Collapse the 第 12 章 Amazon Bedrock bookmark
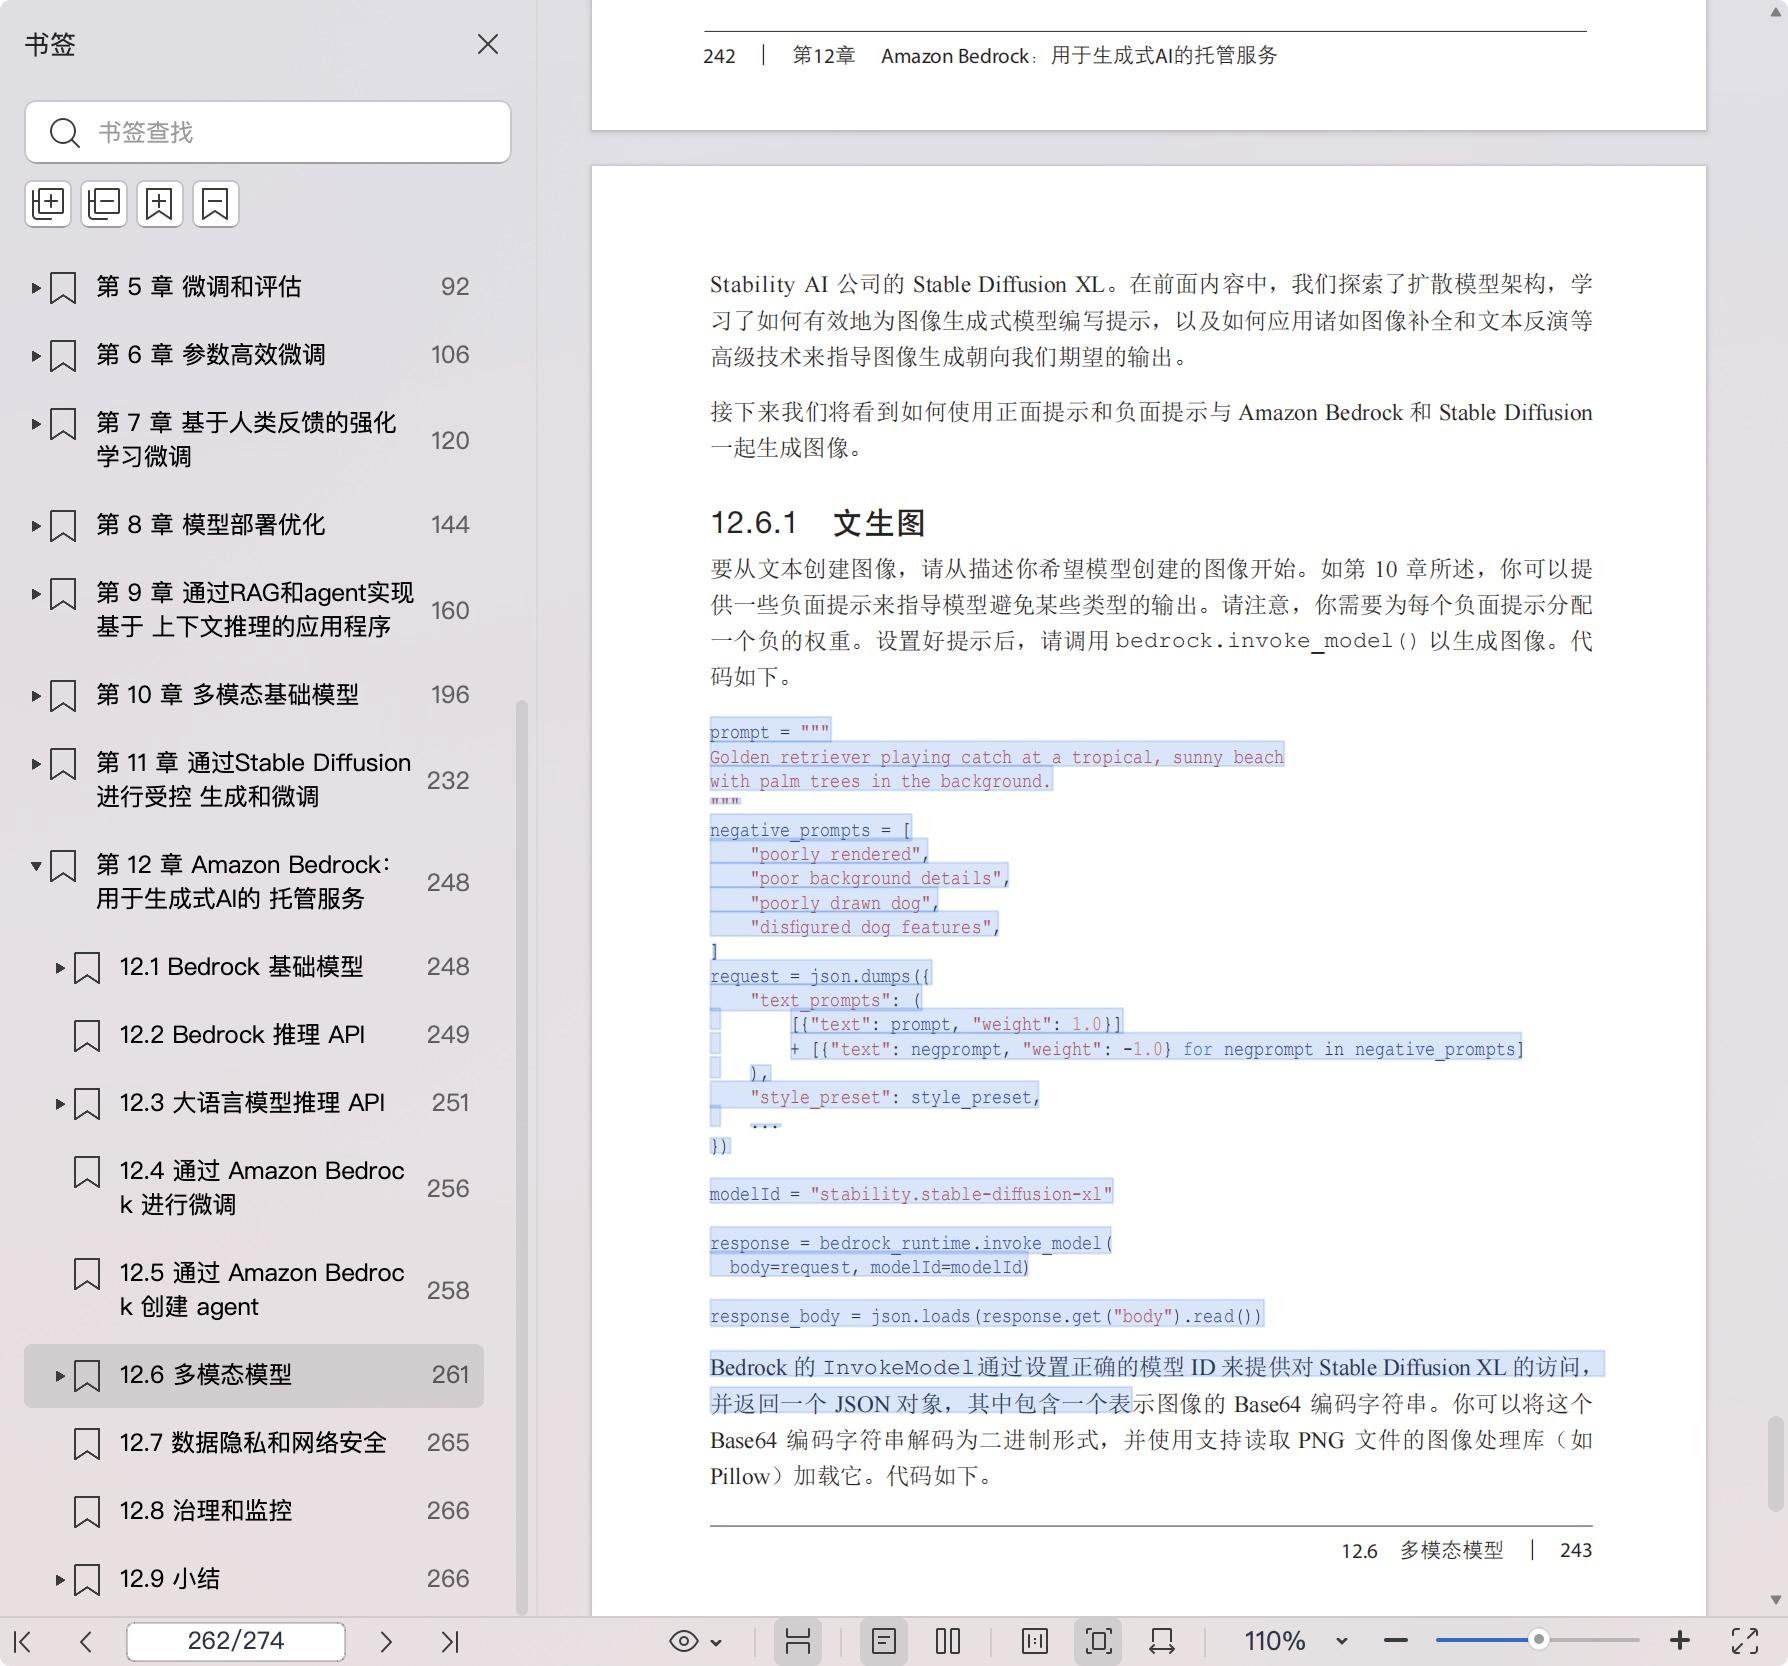Screen dimensions: 1788x1666 point(36,866)
